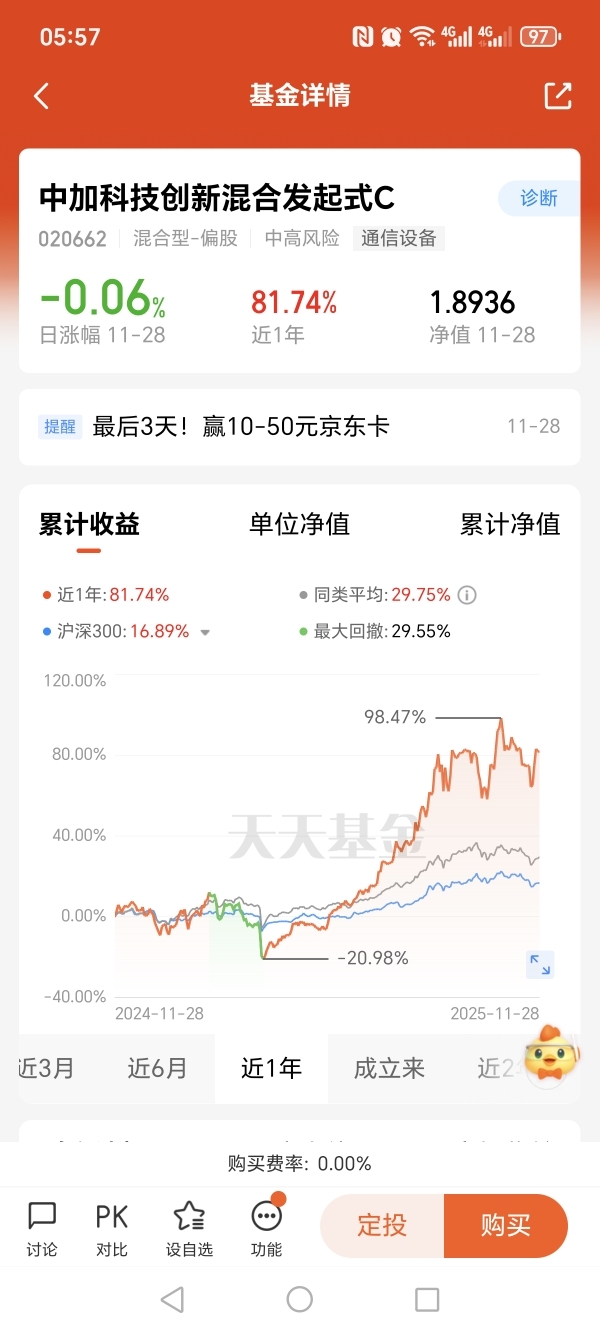Select the 成立来 time range
The image size is (600, 1332).
click(389, 1068)
